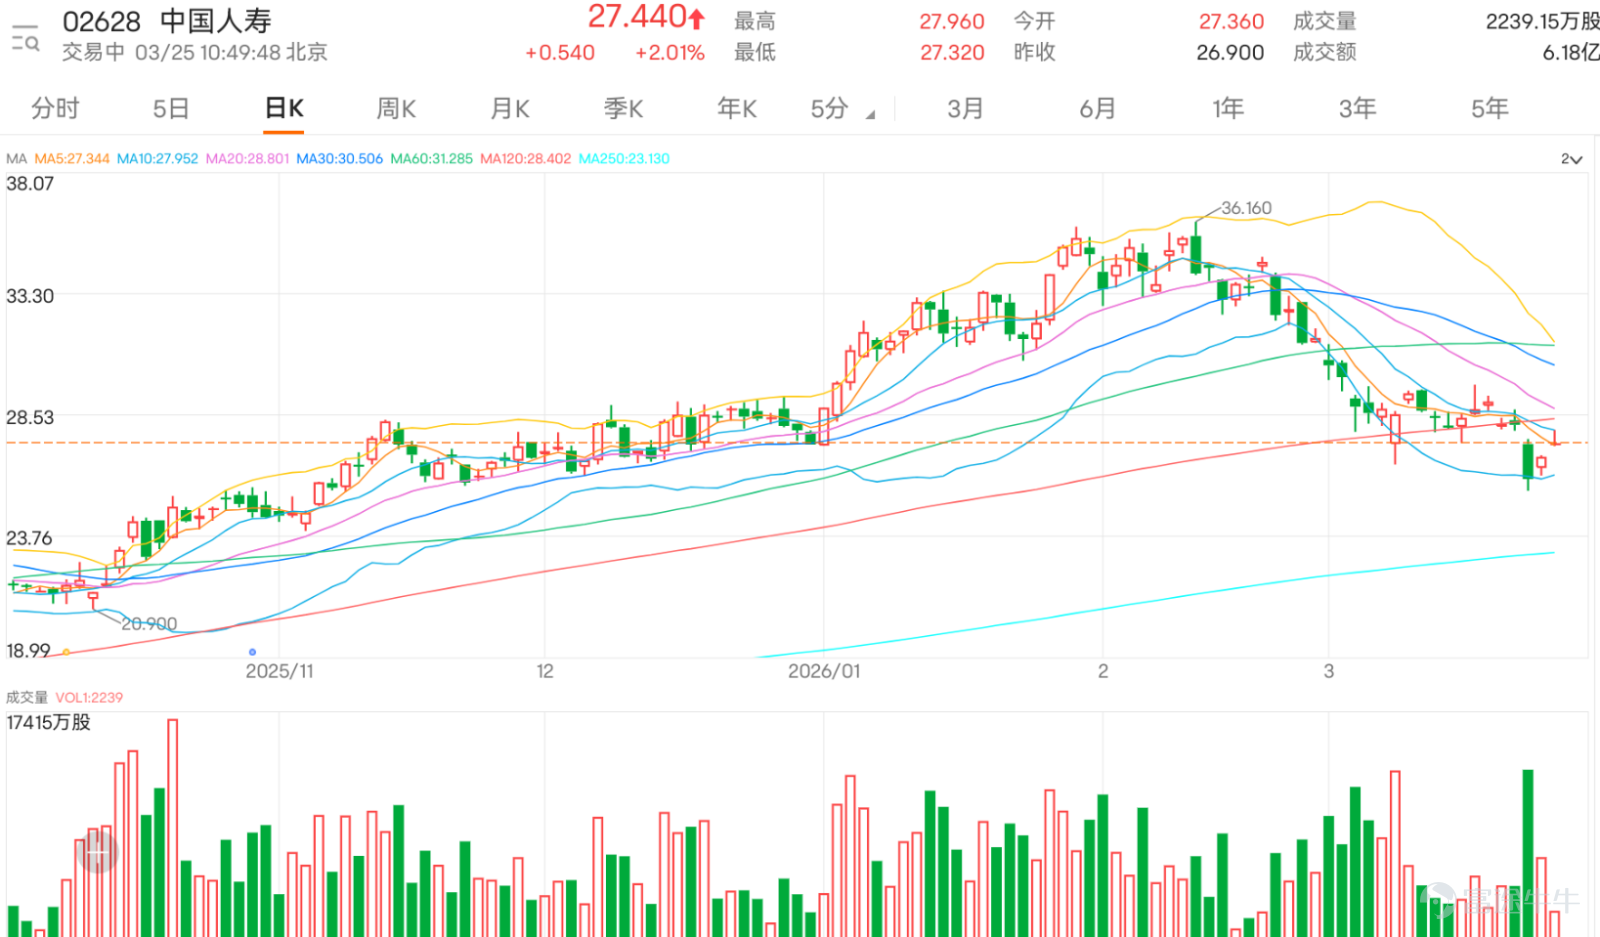Click the 2026/01 date axis label

pos(824,671)
